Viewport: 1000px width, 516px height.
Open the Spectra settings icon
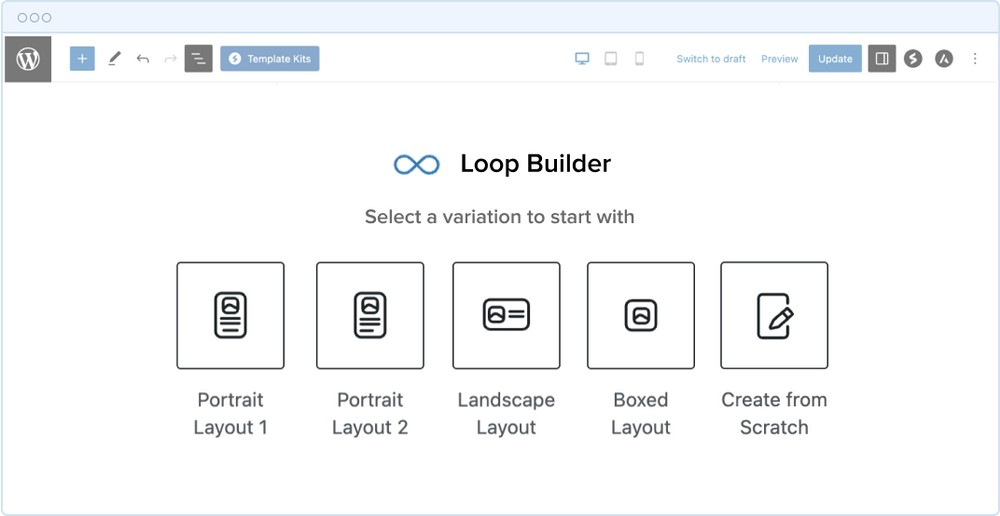(x=913, y=59)
